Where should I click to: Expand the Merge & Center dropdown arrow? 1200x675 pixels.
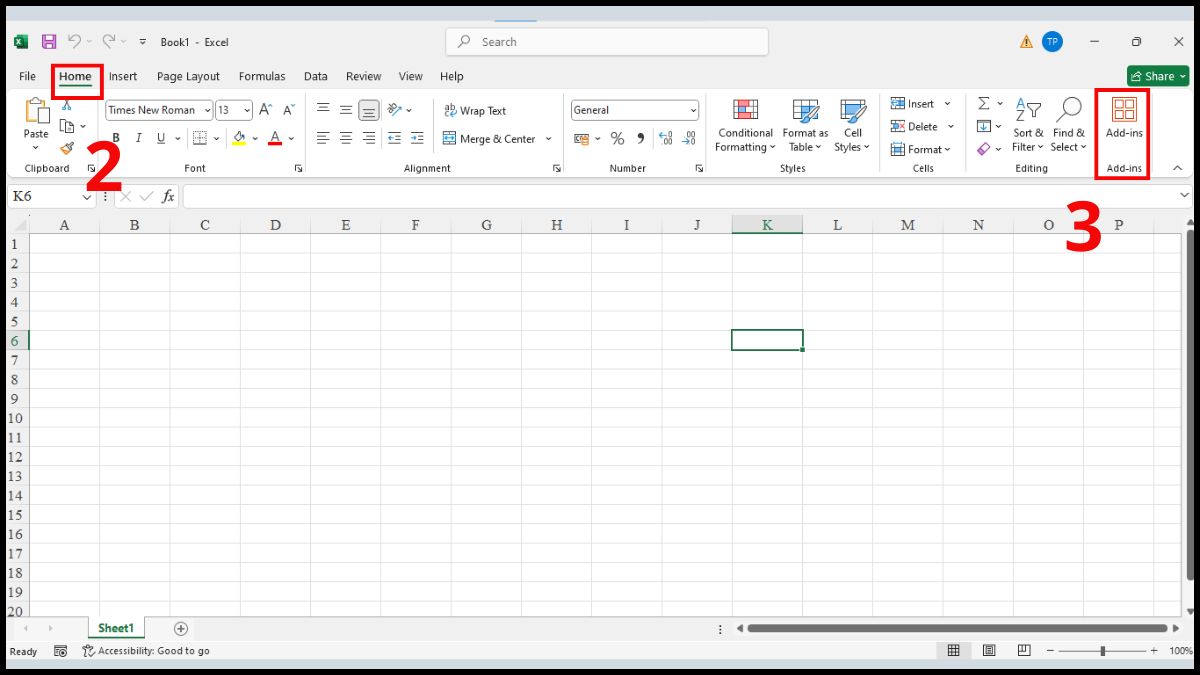(x=549, y=139)
